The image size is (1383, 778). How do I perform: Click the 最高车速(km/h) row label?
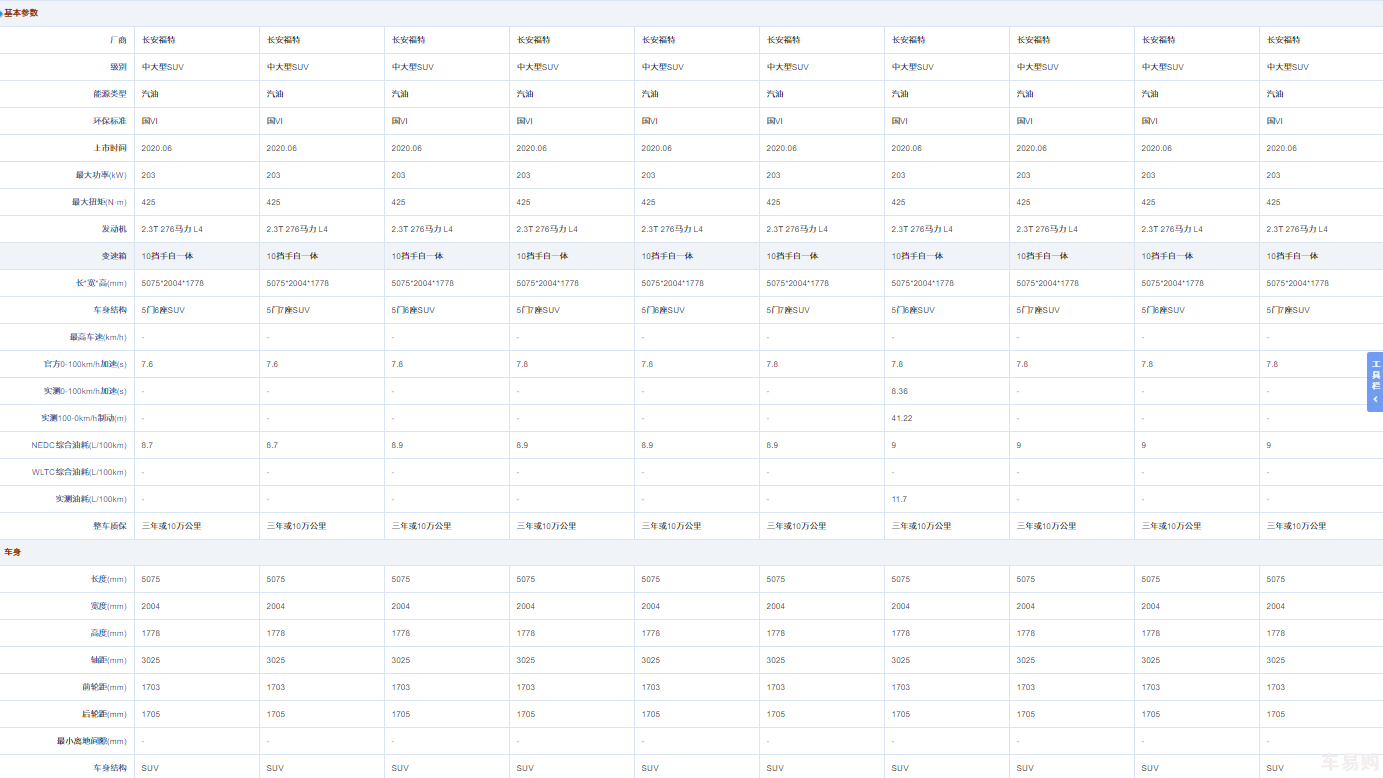coord(98,337)
